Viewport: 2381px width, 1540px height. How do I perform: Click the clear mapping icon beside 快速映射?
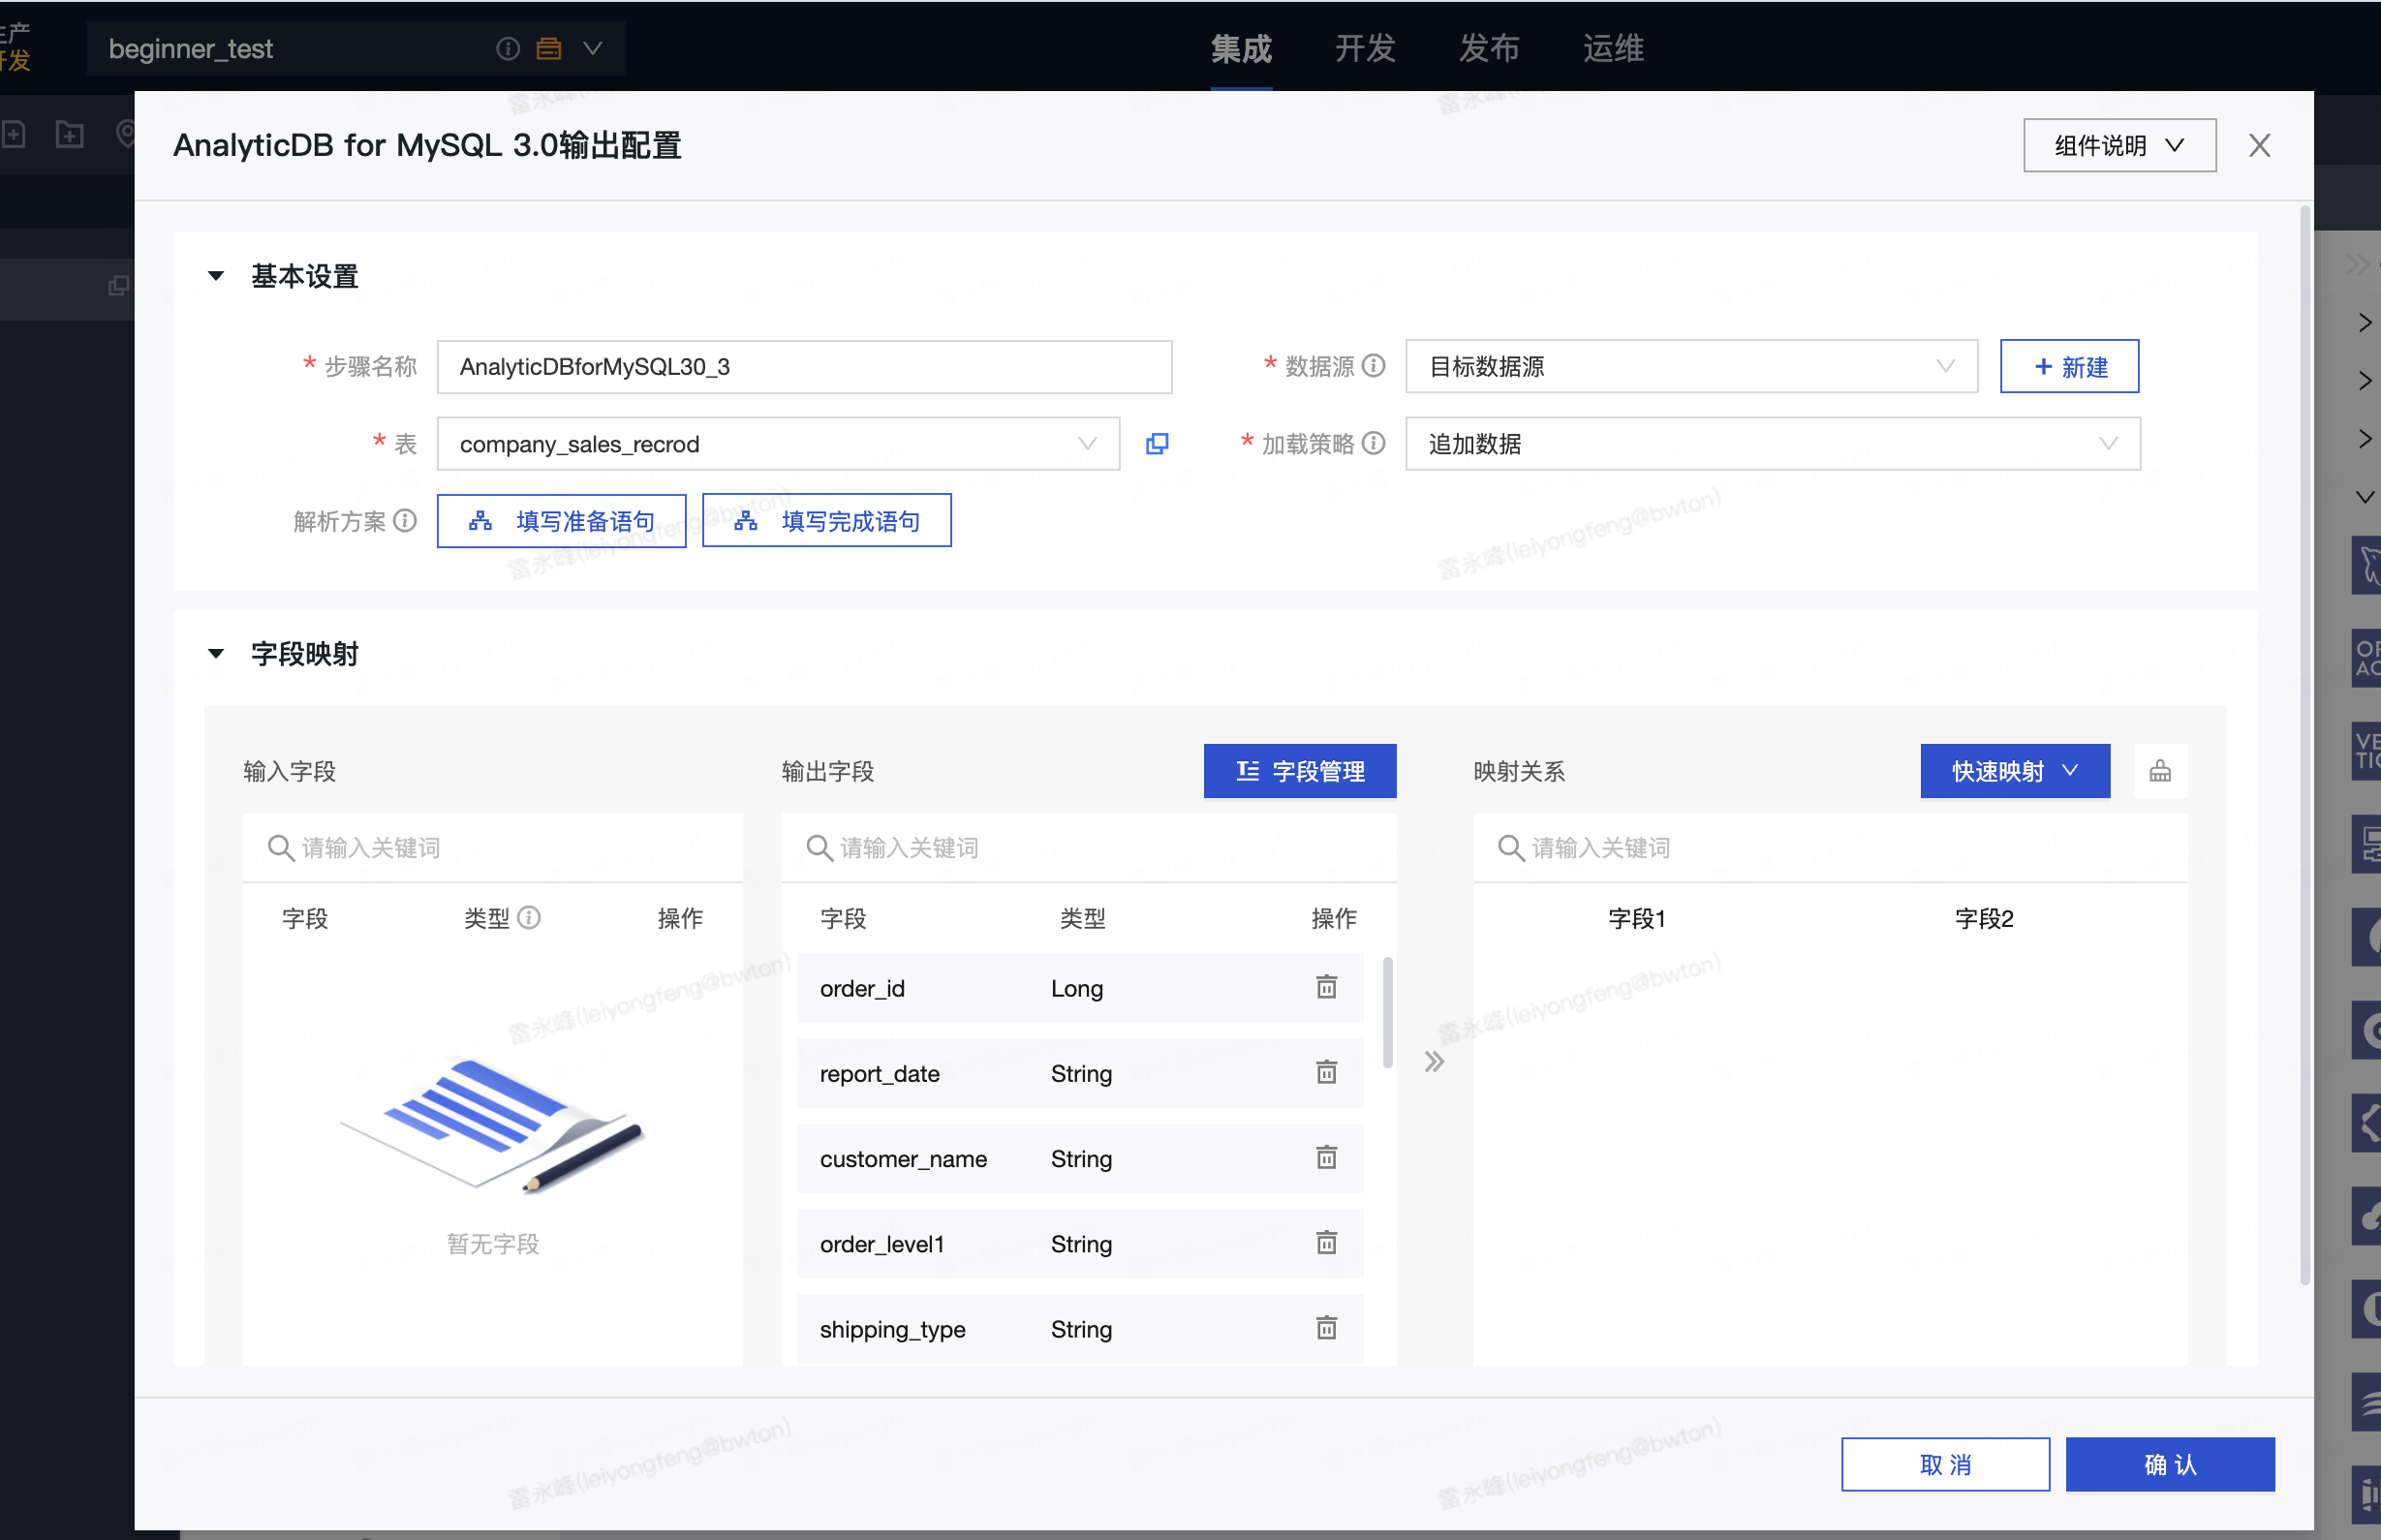tap(2160, 771)
